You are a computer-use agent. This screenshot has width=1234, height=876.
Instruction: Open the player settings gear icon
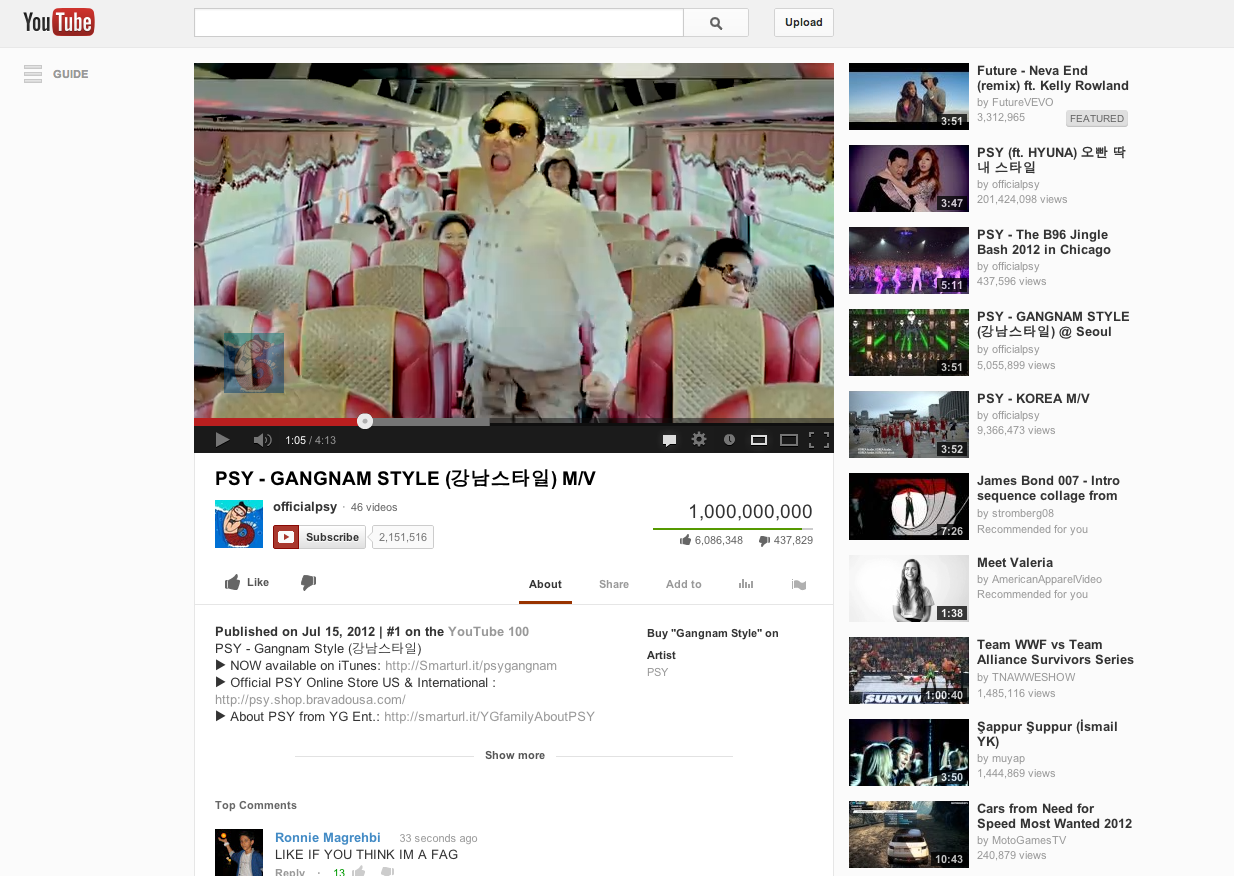point(699,440)
